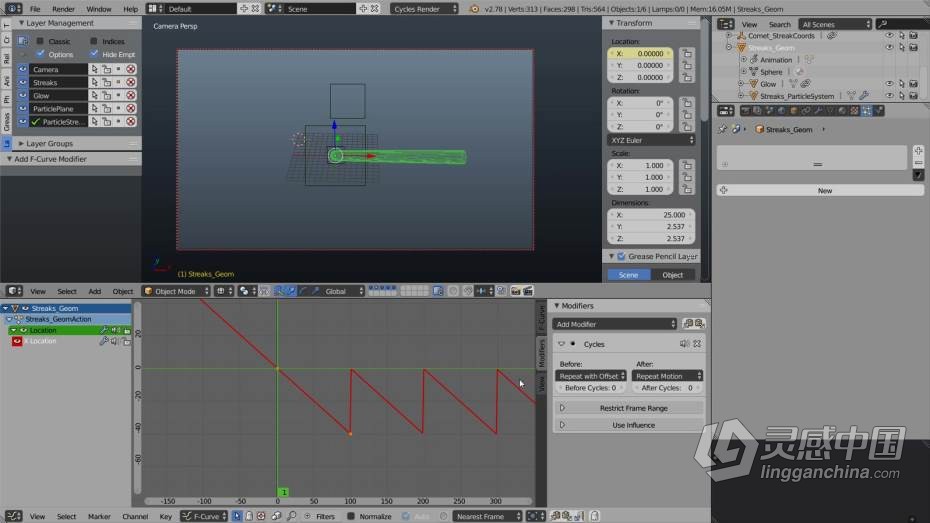The width and height of the screenshot is (930, 523).
Task: Toggle eye for Comet_StreakCoords in Outliner
Action: (889, 36)
